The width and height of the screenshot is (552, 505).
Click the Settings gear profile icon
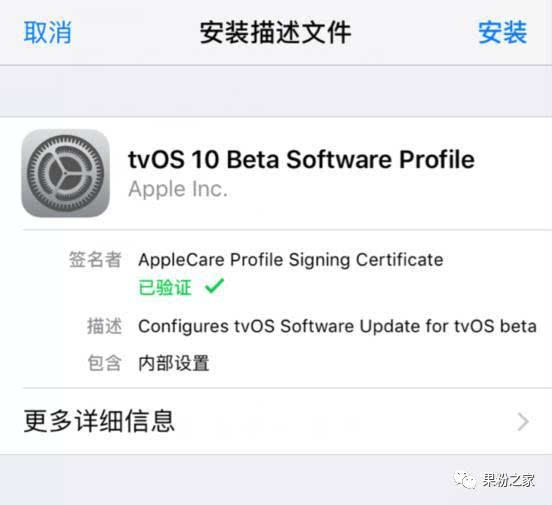(x=65, y=173)
